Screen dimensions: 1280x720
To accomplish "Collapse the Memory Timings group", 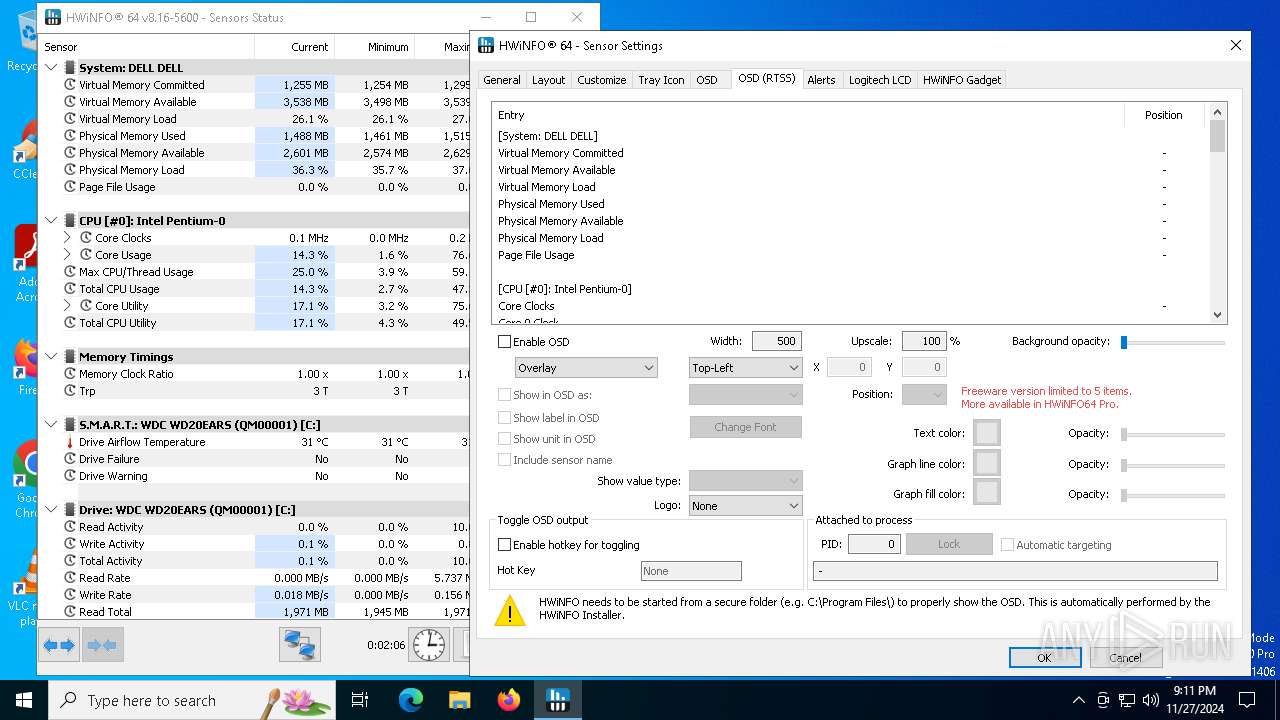I will [x=52, y=357].
